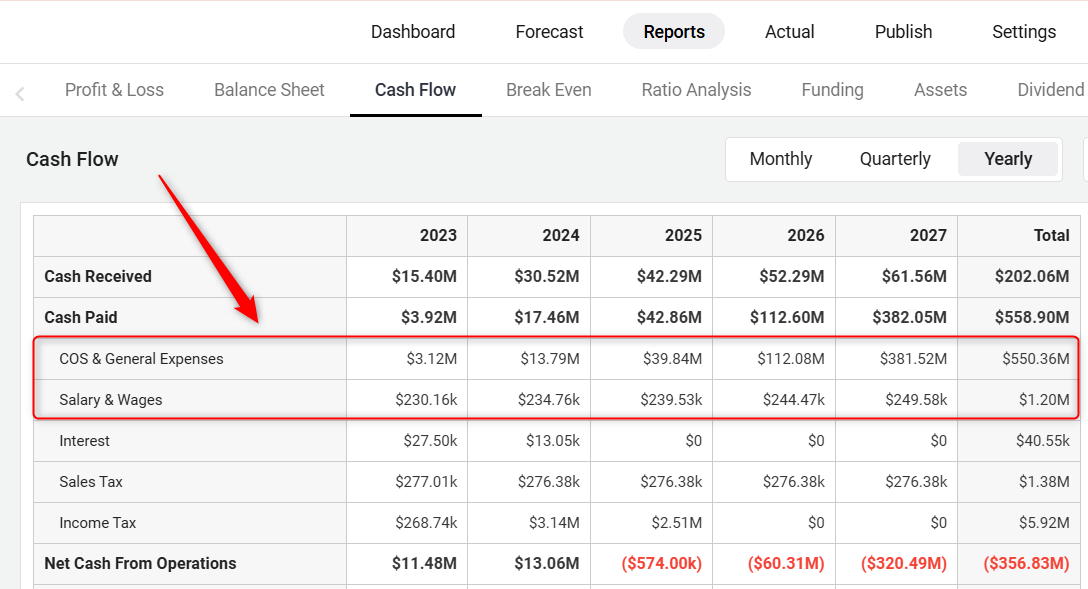Switch to the Profit & Loss tab

pyautogui.click(x=114, y=90)
